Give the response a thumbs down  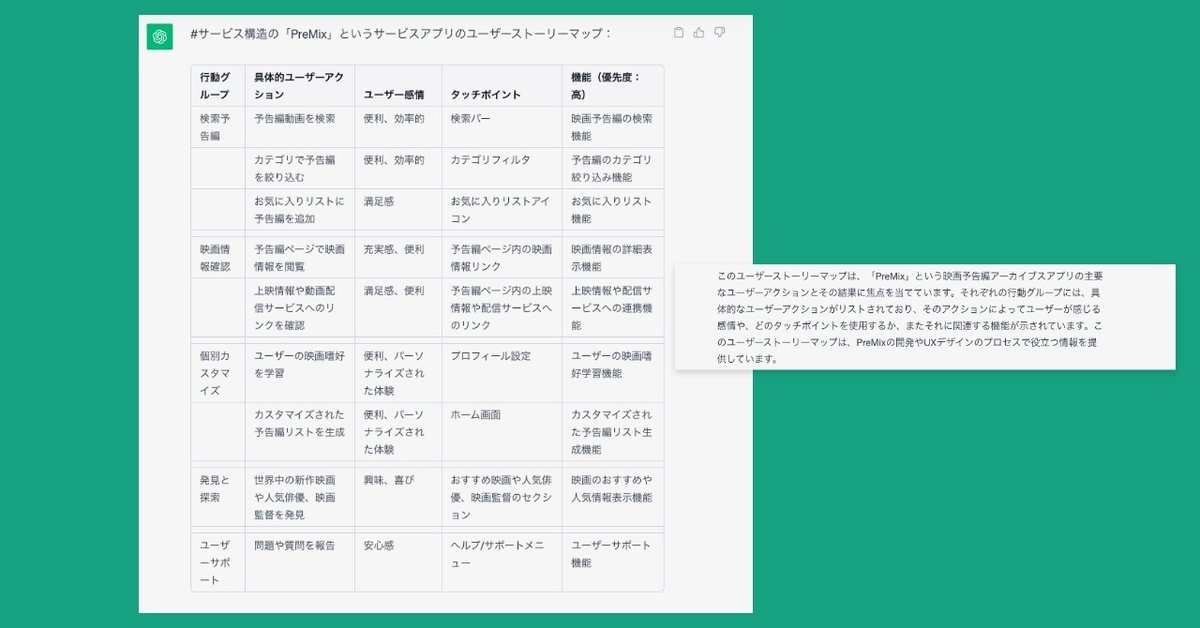719,33
